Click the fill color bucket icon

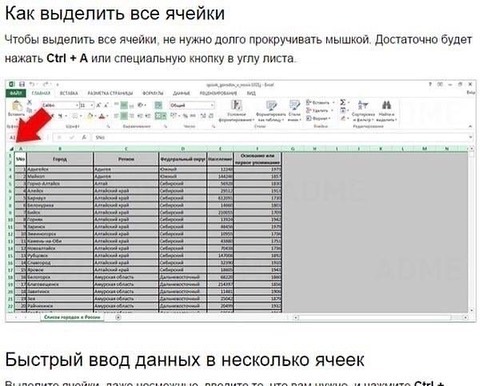pos(90,116)
